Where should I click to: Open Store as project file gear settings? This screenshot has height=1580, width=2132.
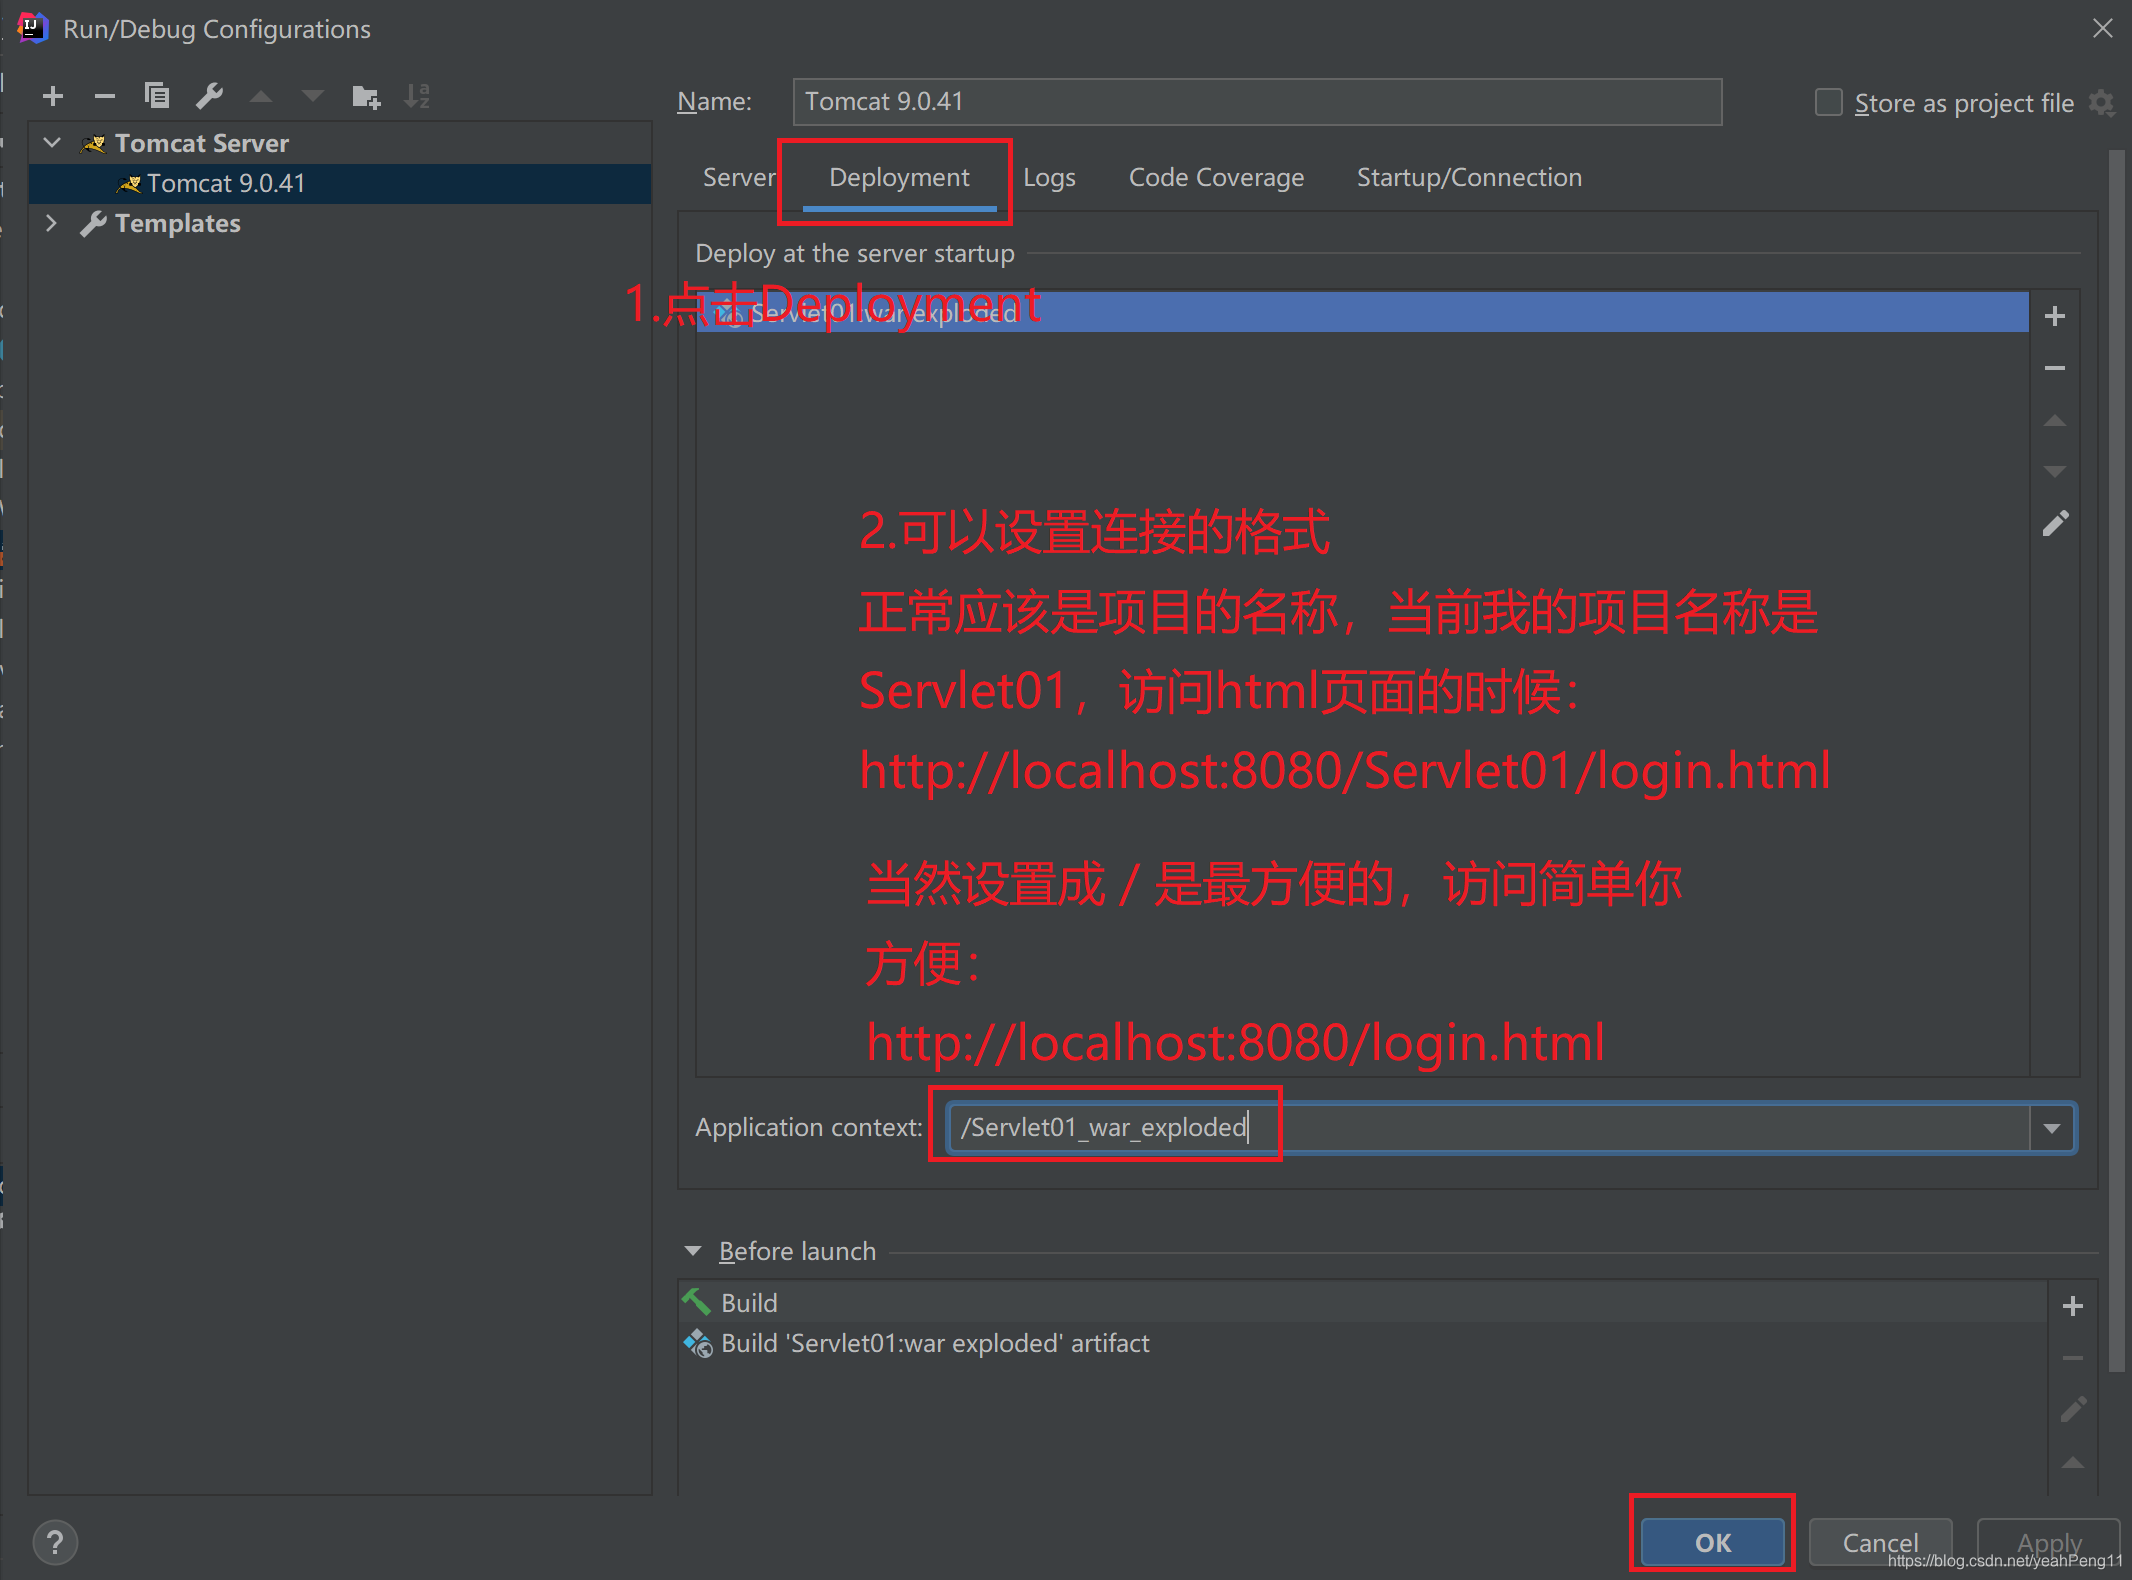2102,103
